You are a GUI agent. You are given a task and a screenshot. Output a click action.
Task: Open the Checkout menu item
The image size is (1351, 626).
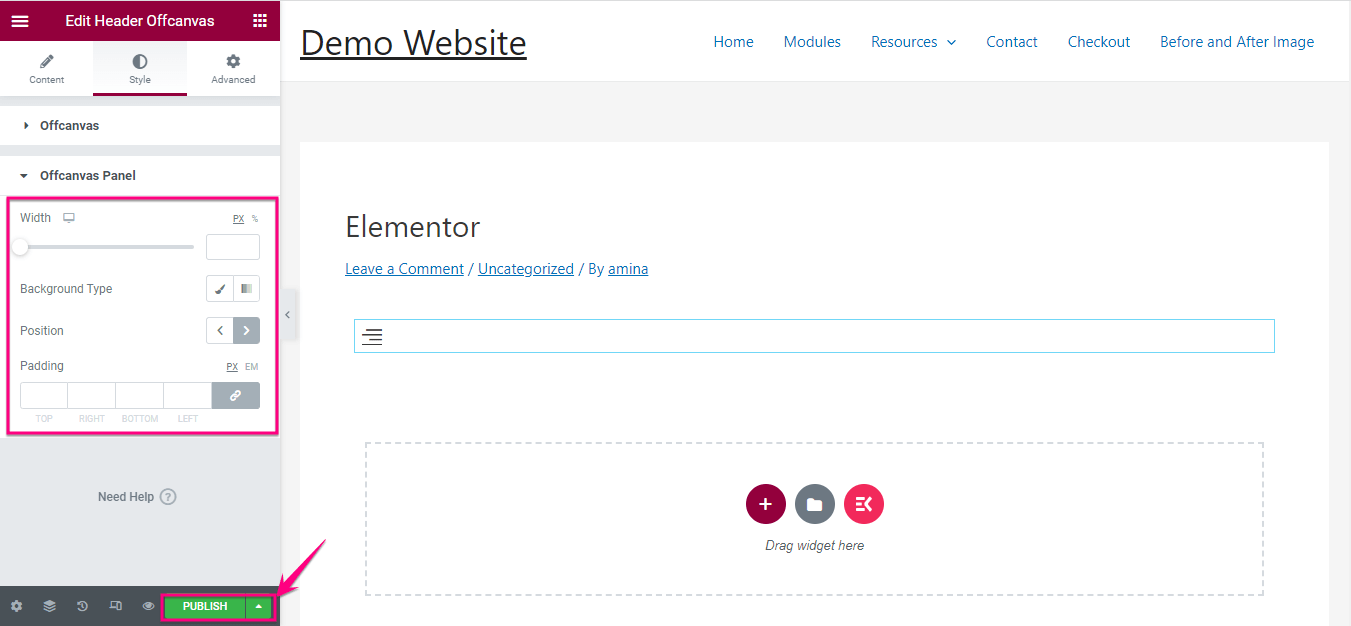coord(1099,42)
